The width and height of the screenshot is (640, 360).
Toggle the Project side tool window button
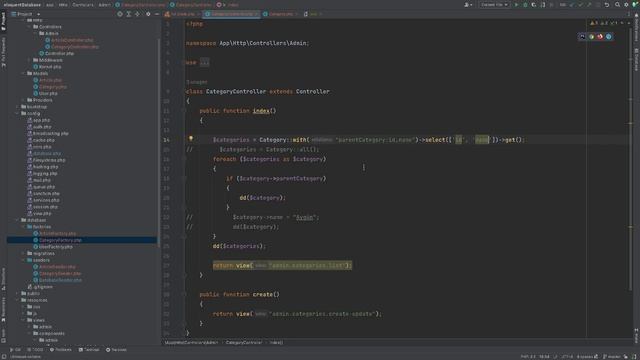click(x=3, y=21)
